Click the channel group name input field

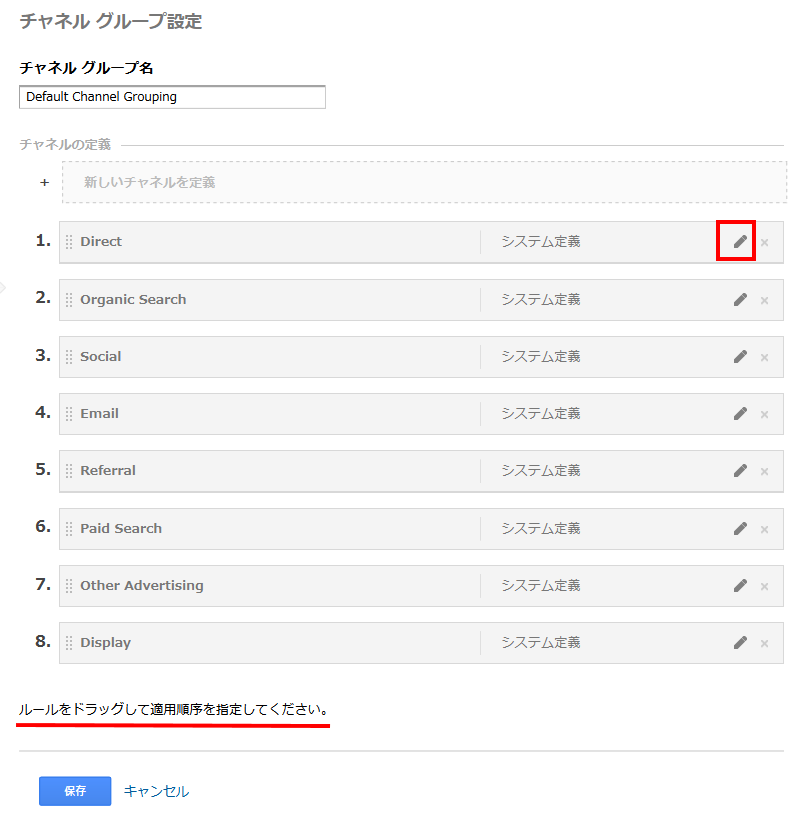tap(172, 97)
